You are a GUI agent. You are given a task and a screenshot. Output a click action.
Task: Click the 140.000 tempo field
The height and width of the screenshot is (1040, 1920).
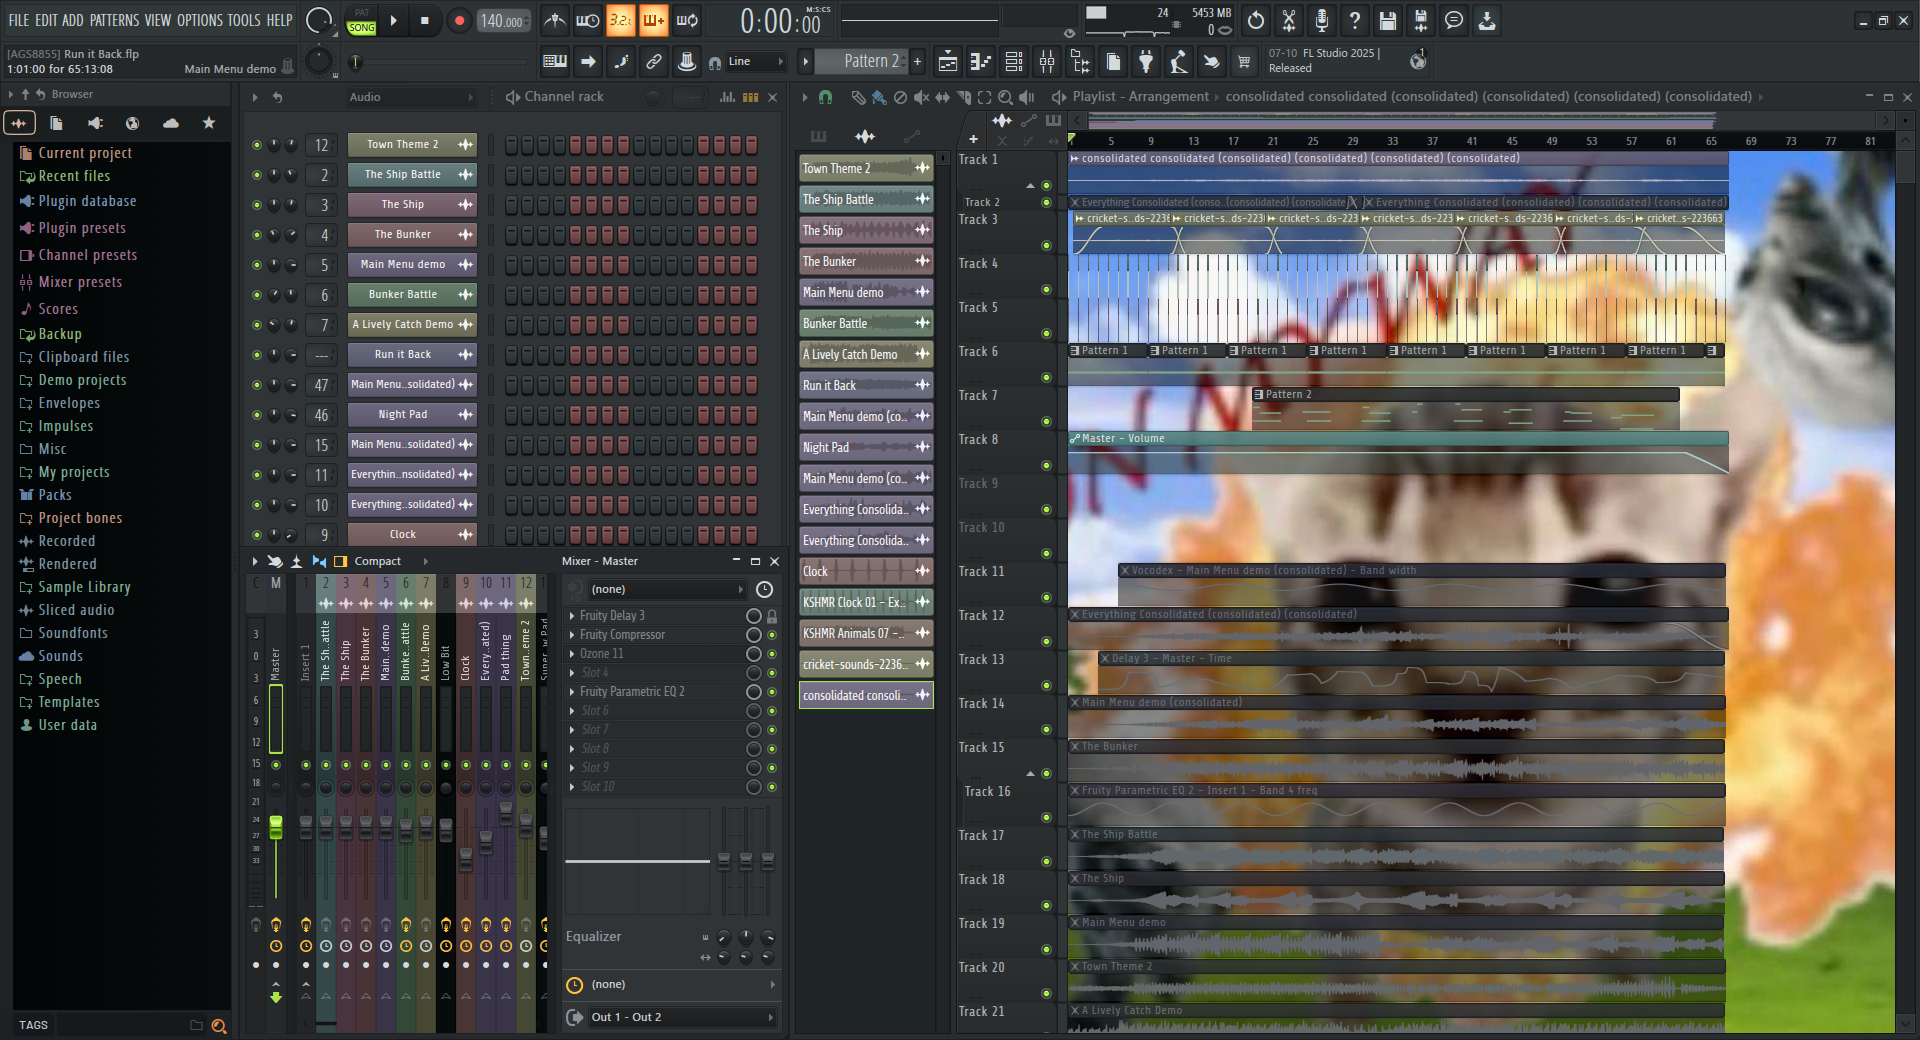click(503, 21)
